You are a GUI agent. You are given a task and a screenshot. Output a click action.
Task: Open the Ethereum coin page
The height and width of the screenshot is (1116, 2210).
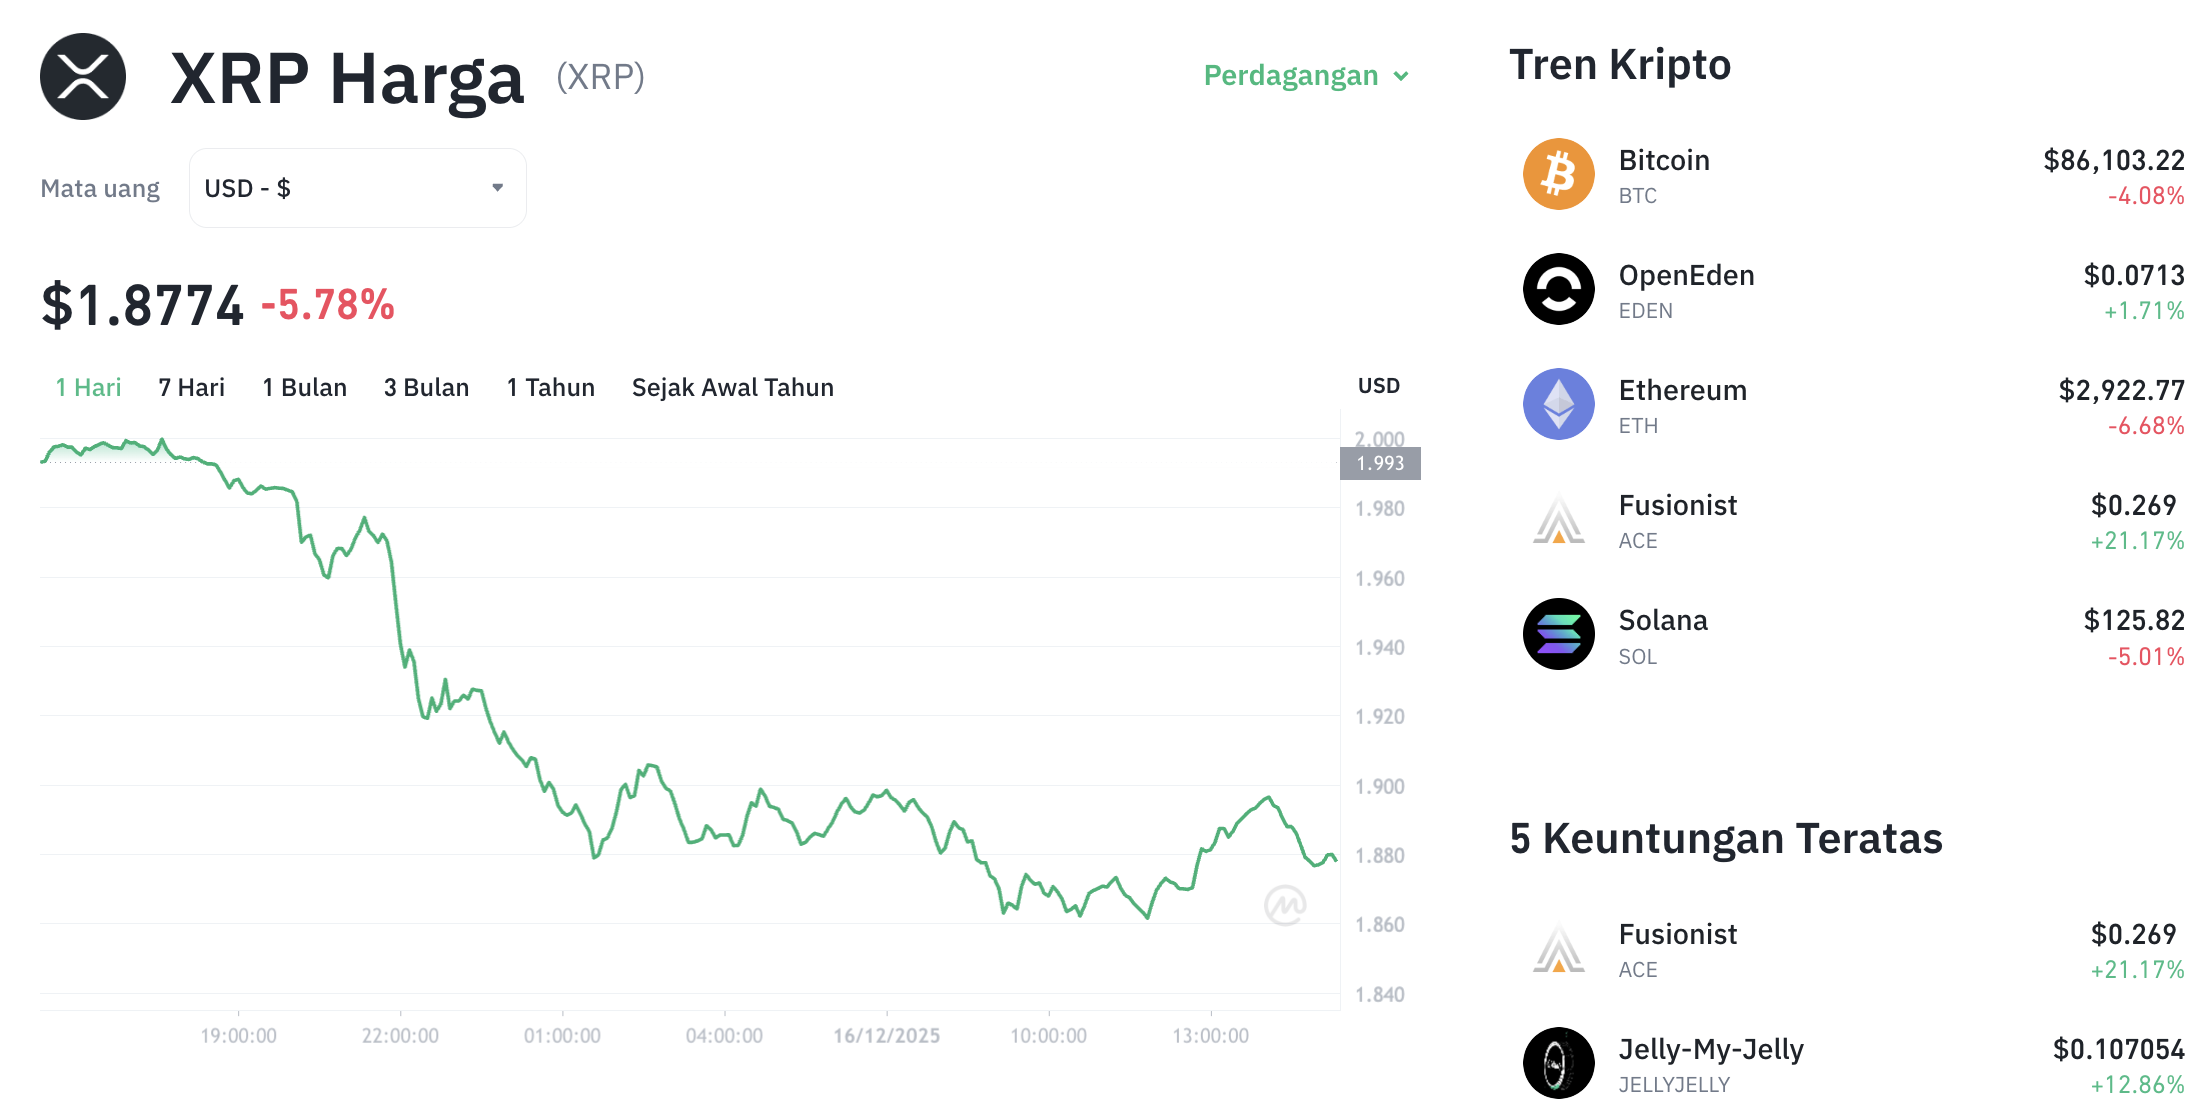(x=1682, y=390)
